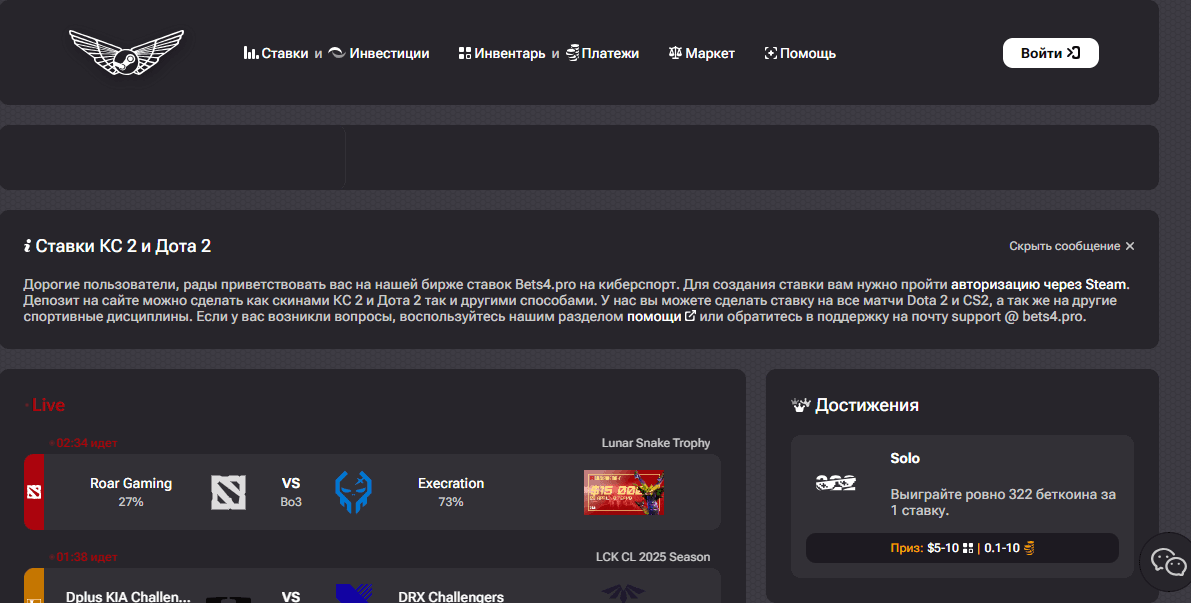
Task: Click the blue Execration team logo
Action: (353, 492)
